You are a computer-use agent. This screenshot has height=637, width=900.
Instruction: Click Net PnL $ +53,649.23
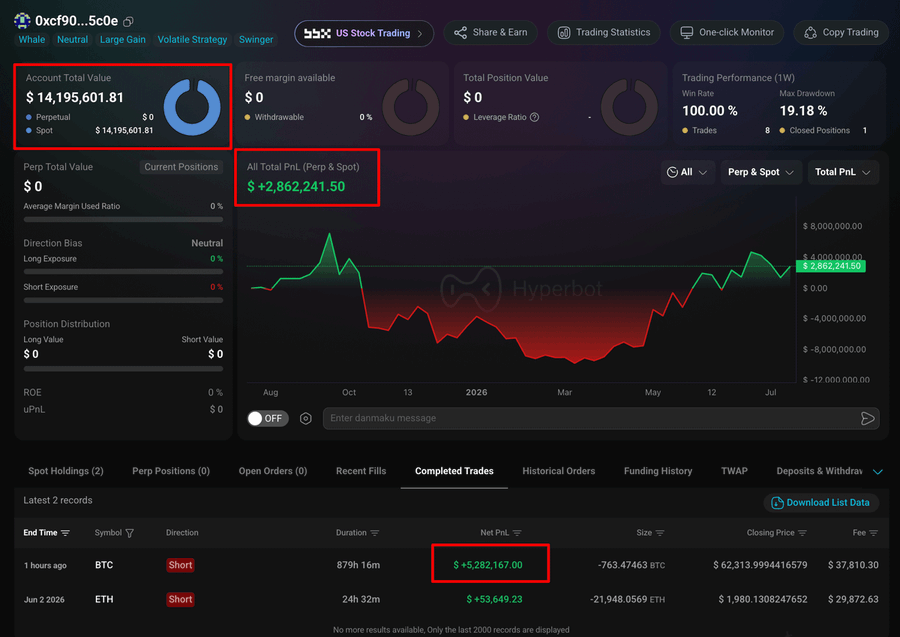[494, 599]
